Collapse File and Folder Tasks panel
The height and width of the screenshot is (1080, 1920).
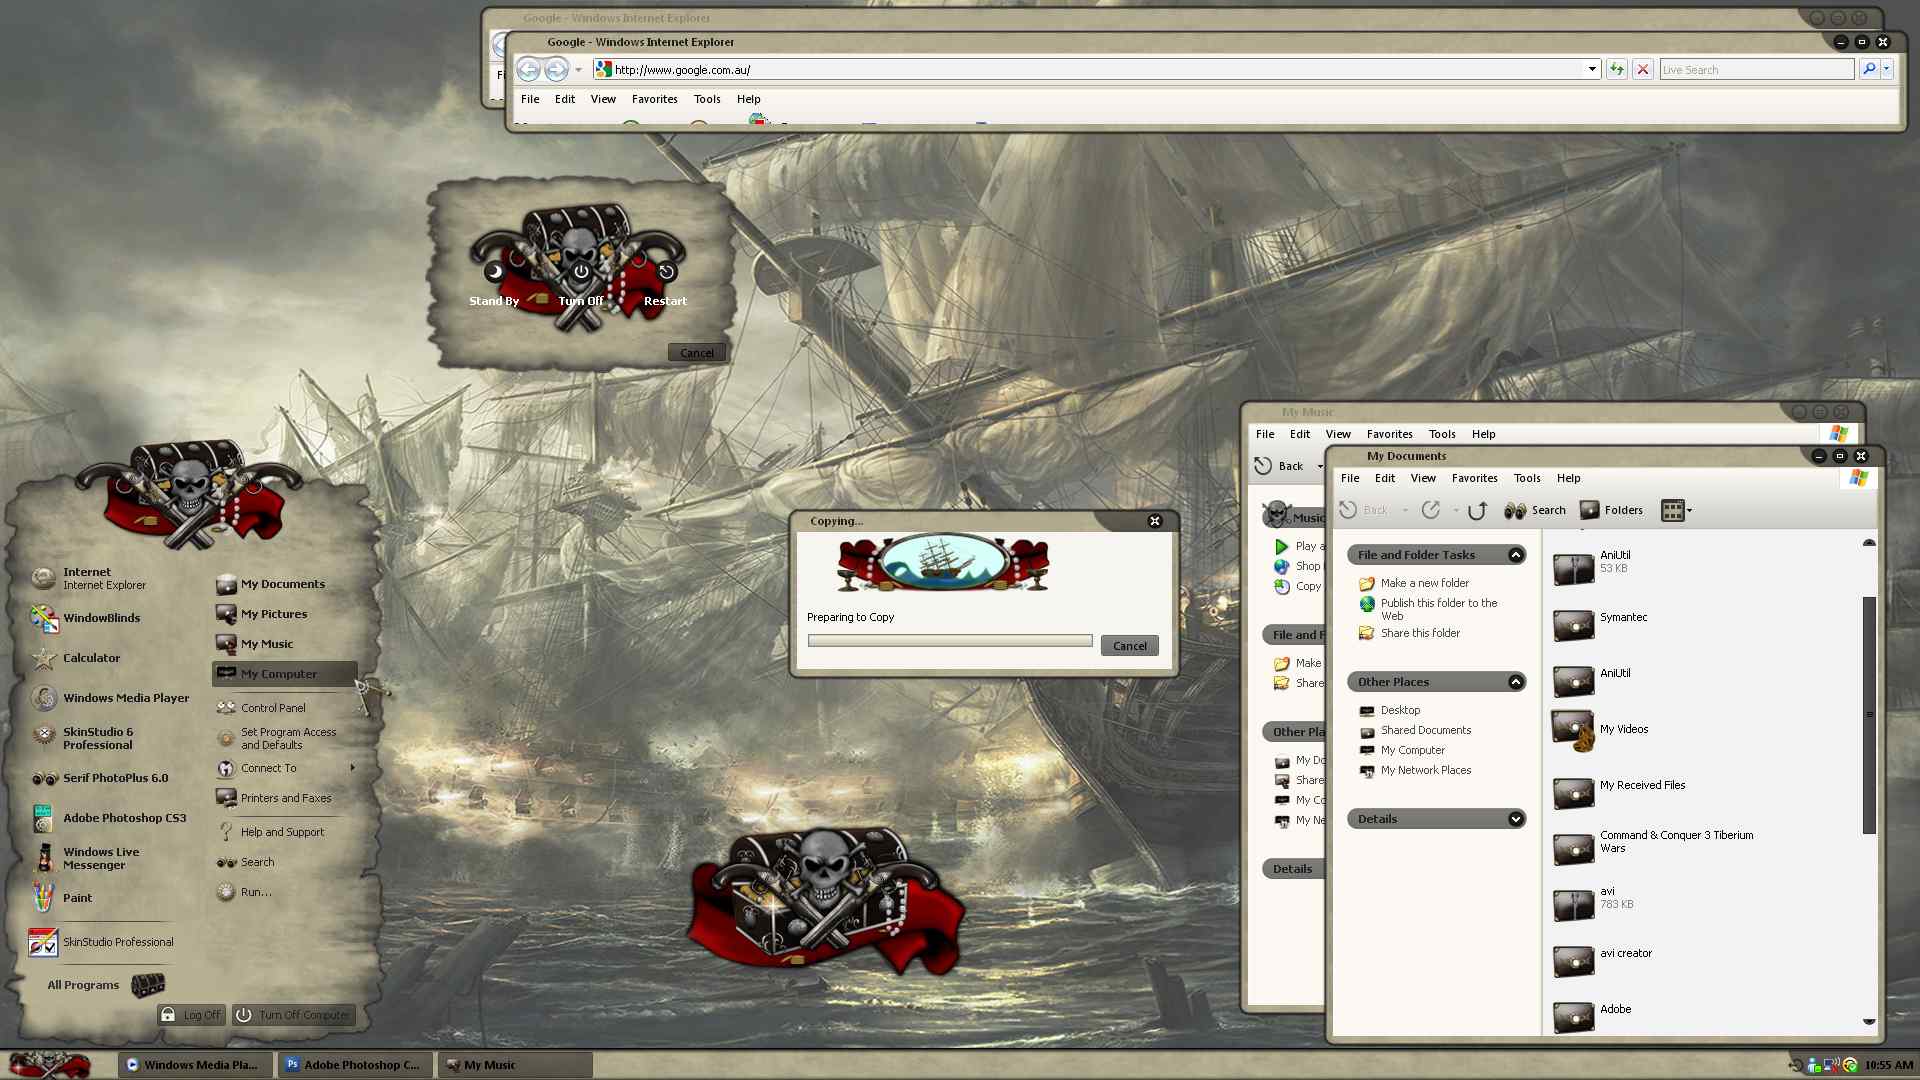(1516, 555)
